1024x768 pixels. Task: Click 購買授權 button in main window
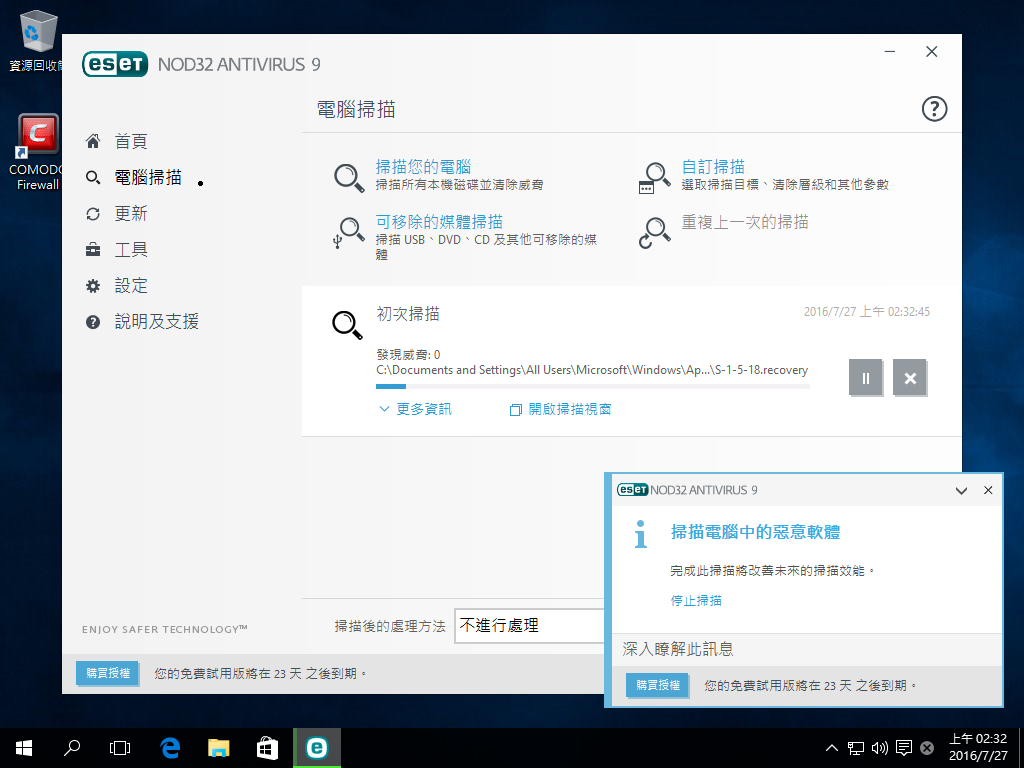[x=108, y=673]
